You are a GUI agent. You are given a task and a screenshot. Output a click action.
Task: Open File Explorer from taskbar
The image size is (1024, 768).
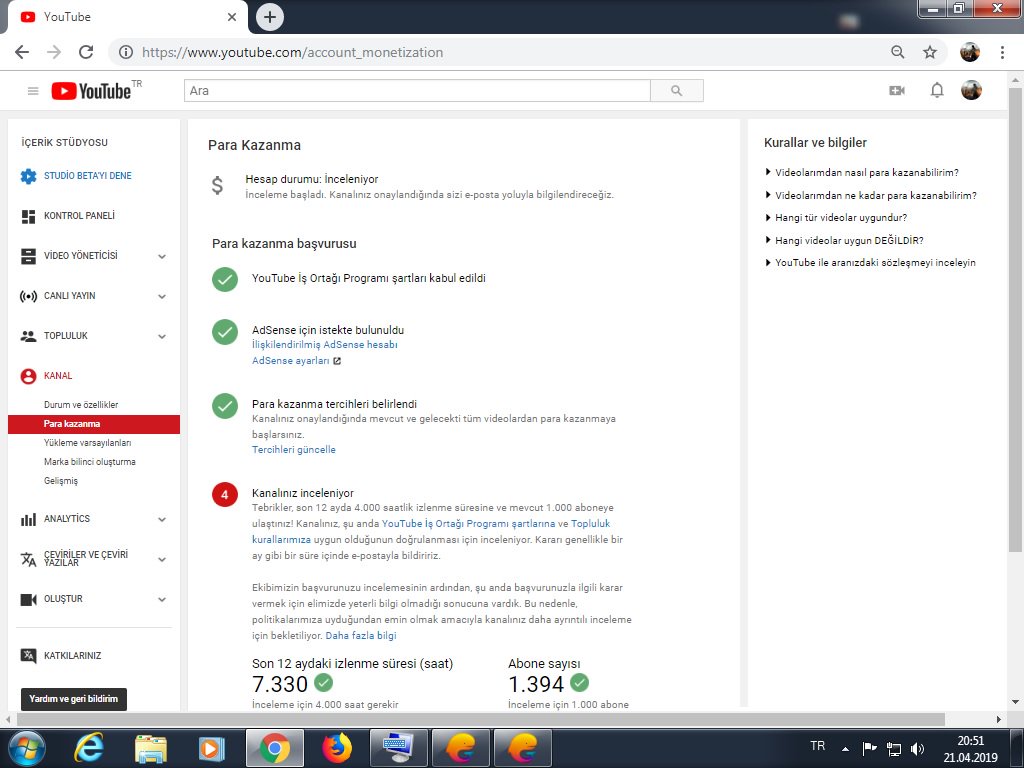pos(151,748)
